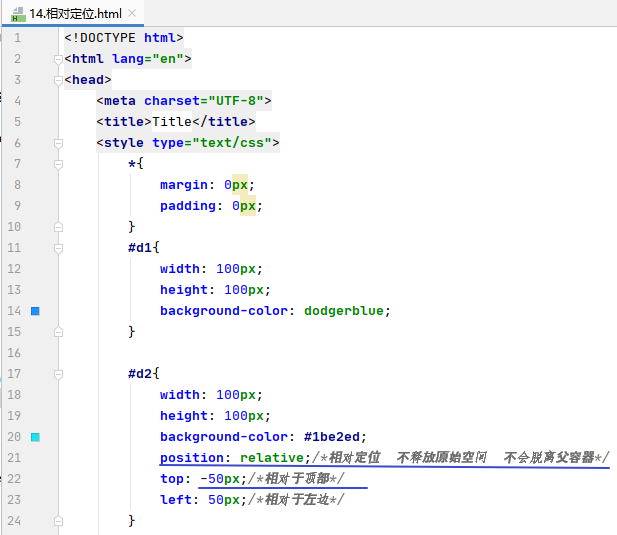Click the 相对于顶部 comment
The height and width of the screenshot is (535, 617).
click(x=297, y=479)
